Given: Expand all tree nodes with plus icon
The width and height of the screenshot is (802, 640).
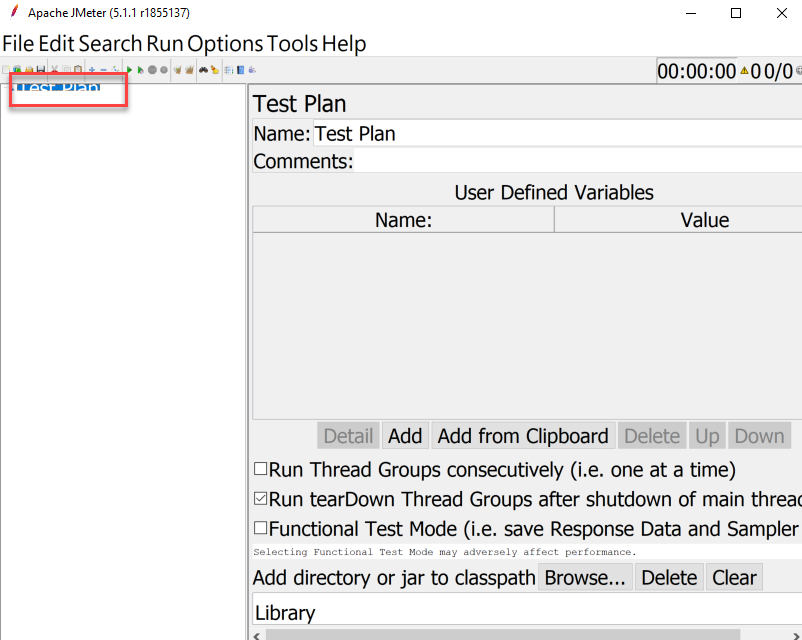Looking at the screenshot, I should coord(91,69).
